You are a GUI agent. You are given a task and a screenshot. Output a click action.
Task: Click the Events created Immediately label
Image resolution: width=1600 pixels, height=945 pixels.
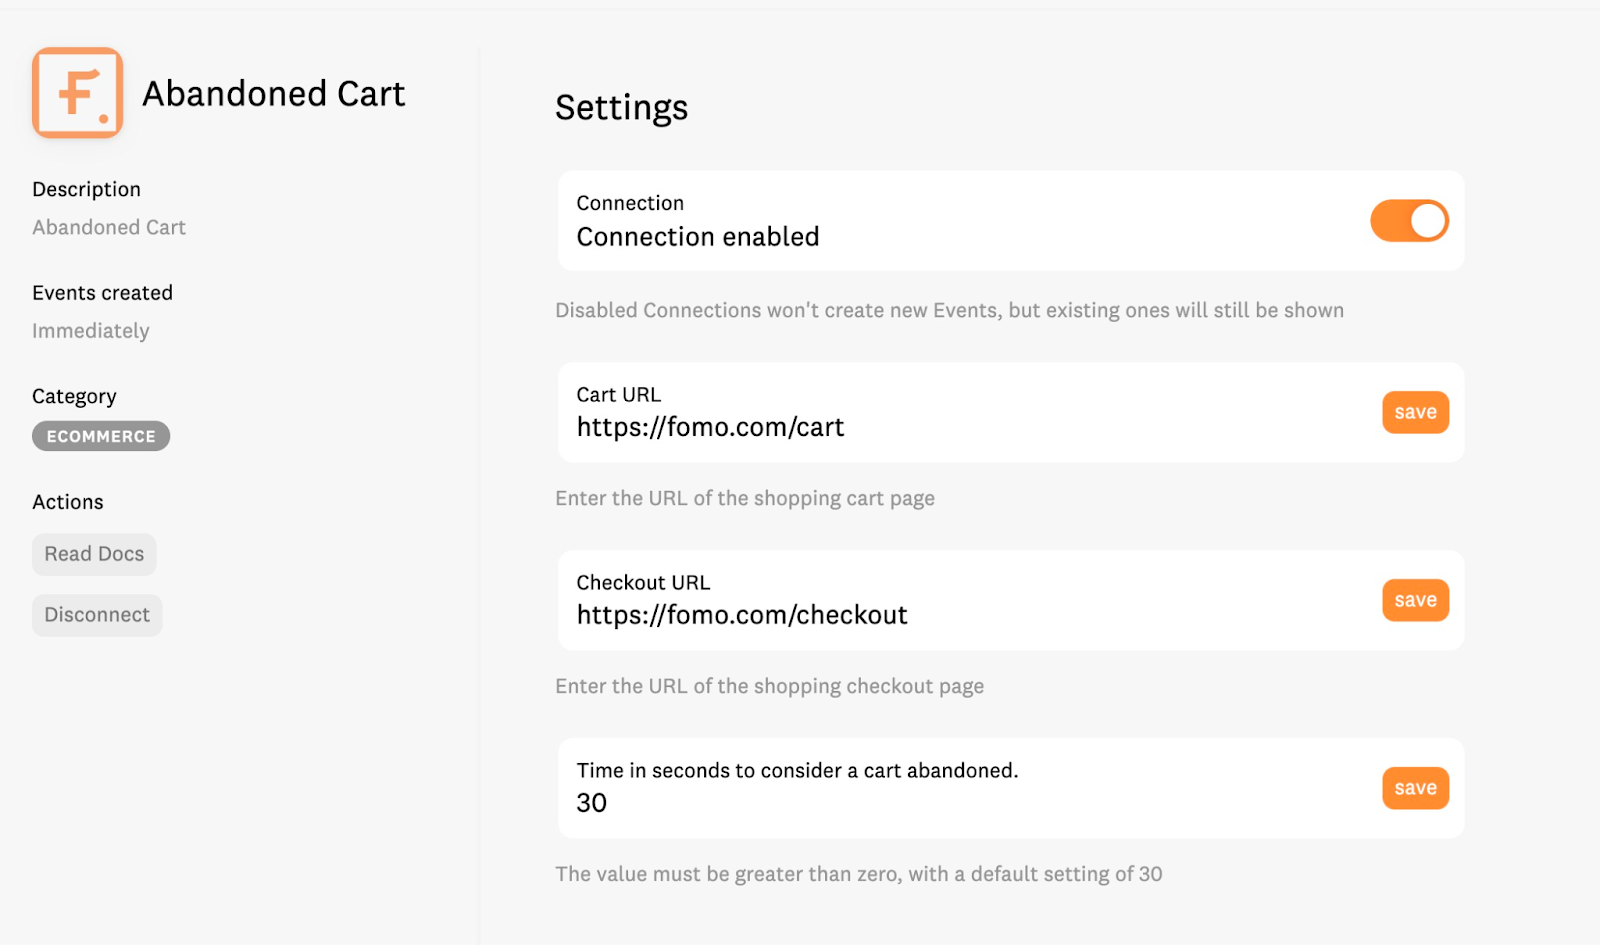click(x=90, y=330)
